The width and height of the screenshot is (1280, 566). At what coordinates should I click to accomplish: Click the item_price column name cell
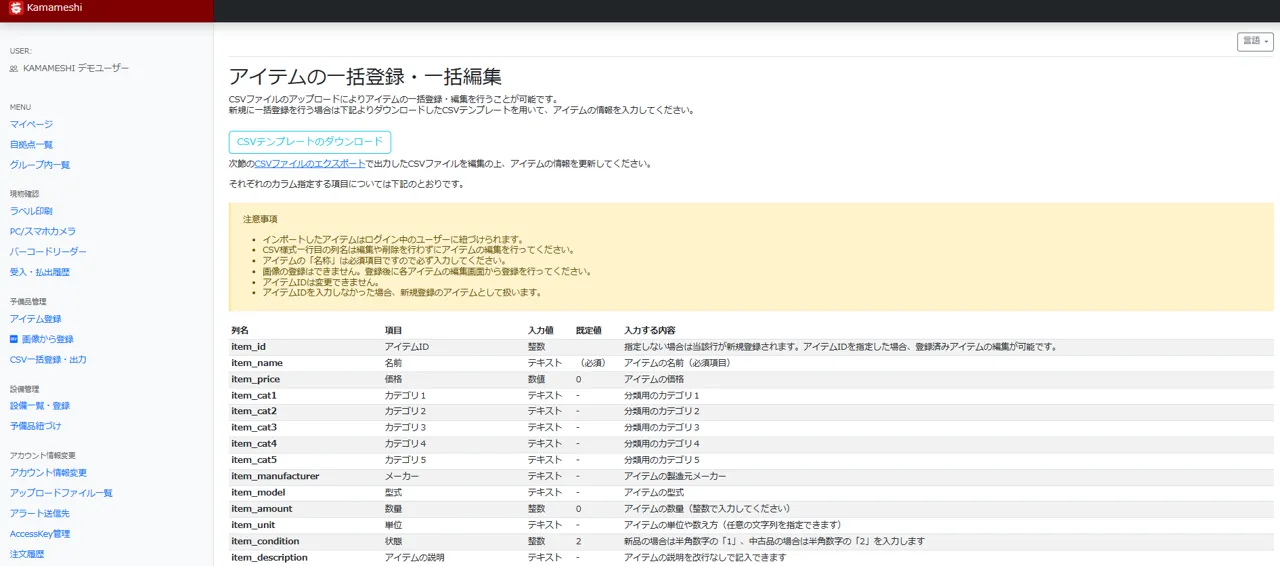pos(255,379)
